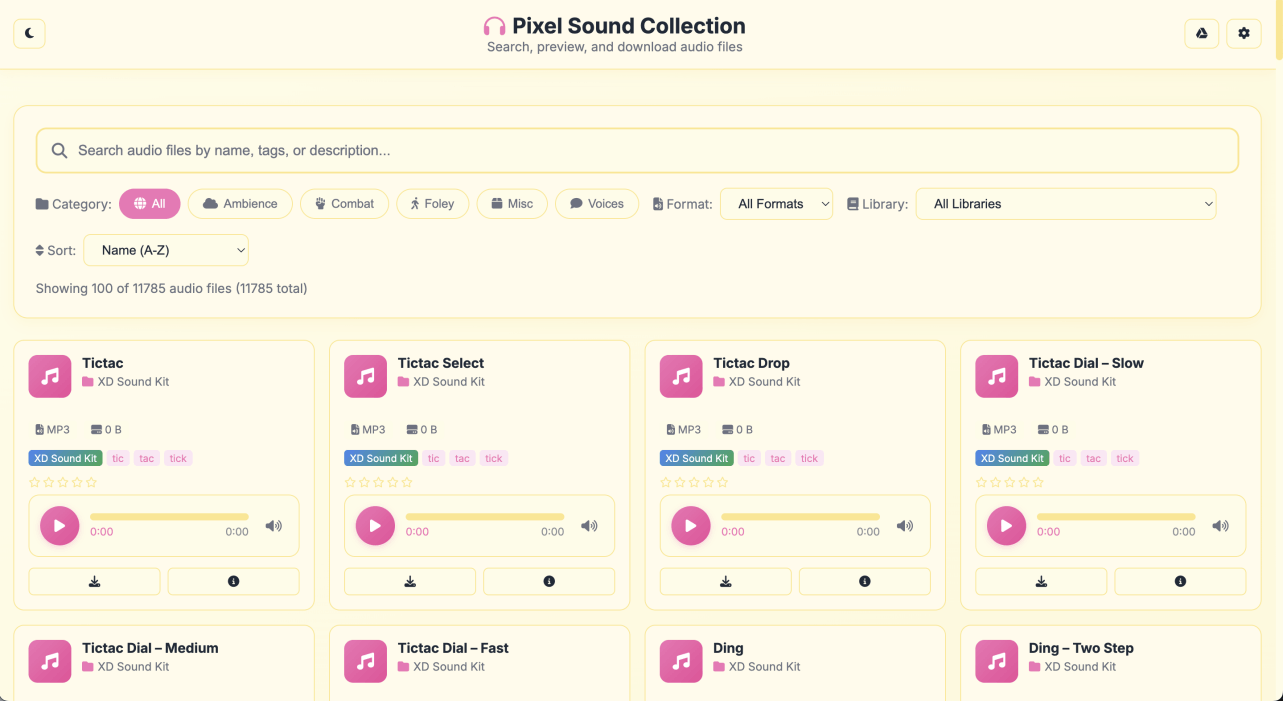Download the Tictac audio file
The image size is (1283, 701).
[x=95, y=581]
